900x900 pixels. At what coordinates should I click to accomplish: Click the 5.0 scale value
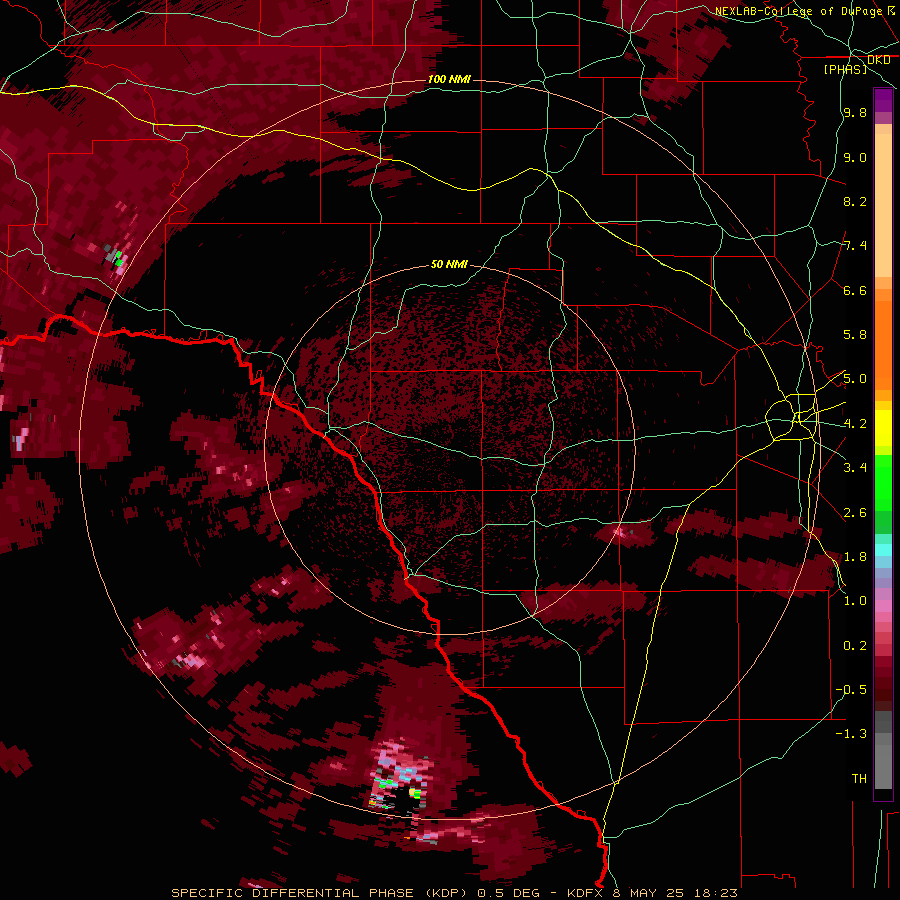click(855, 379)
